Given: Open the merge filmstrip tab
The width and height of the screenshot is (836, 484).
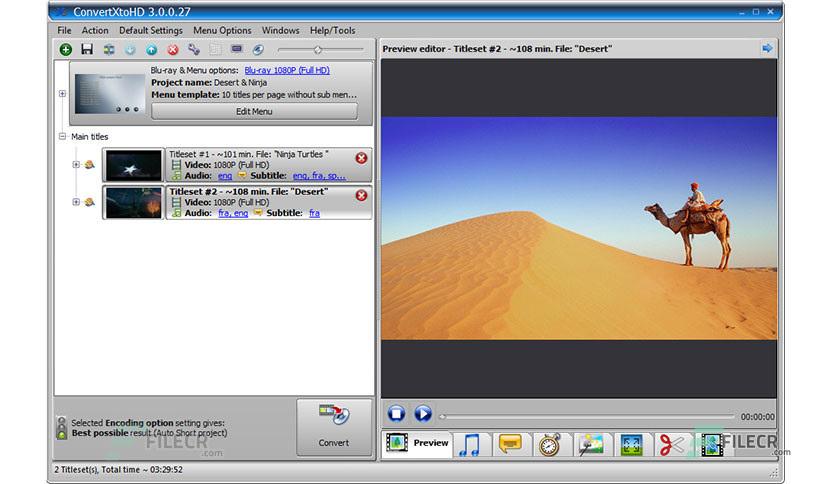Looking at the screenshot, I should (x=712, y=445).
